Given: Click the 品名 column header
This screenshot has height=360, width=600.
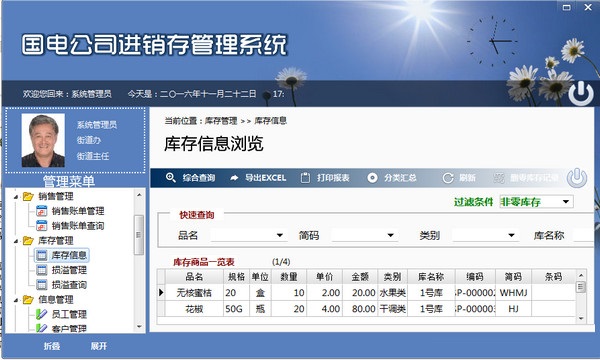Looking at the screenshot, I should 194,276.
